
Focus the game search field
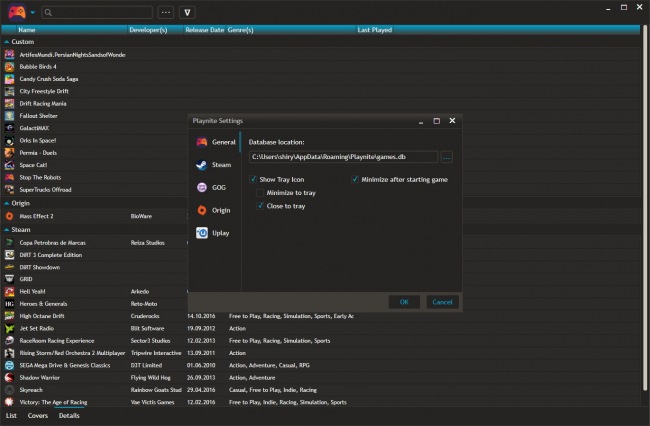point(97,12)
